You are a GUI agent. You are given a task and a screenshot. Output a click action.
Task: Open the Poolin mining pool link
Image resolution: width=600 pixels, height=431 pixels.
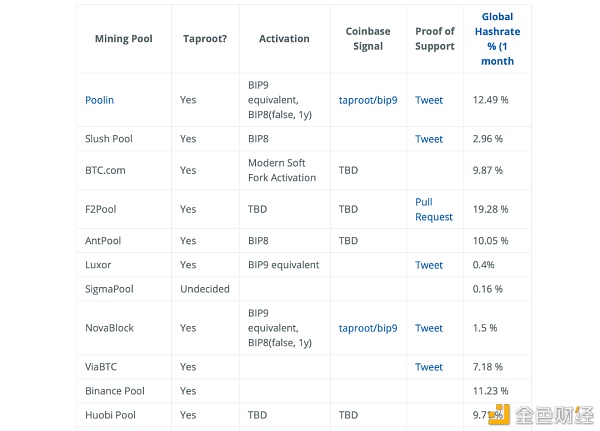pyautogui.click(x=99, y=100)
